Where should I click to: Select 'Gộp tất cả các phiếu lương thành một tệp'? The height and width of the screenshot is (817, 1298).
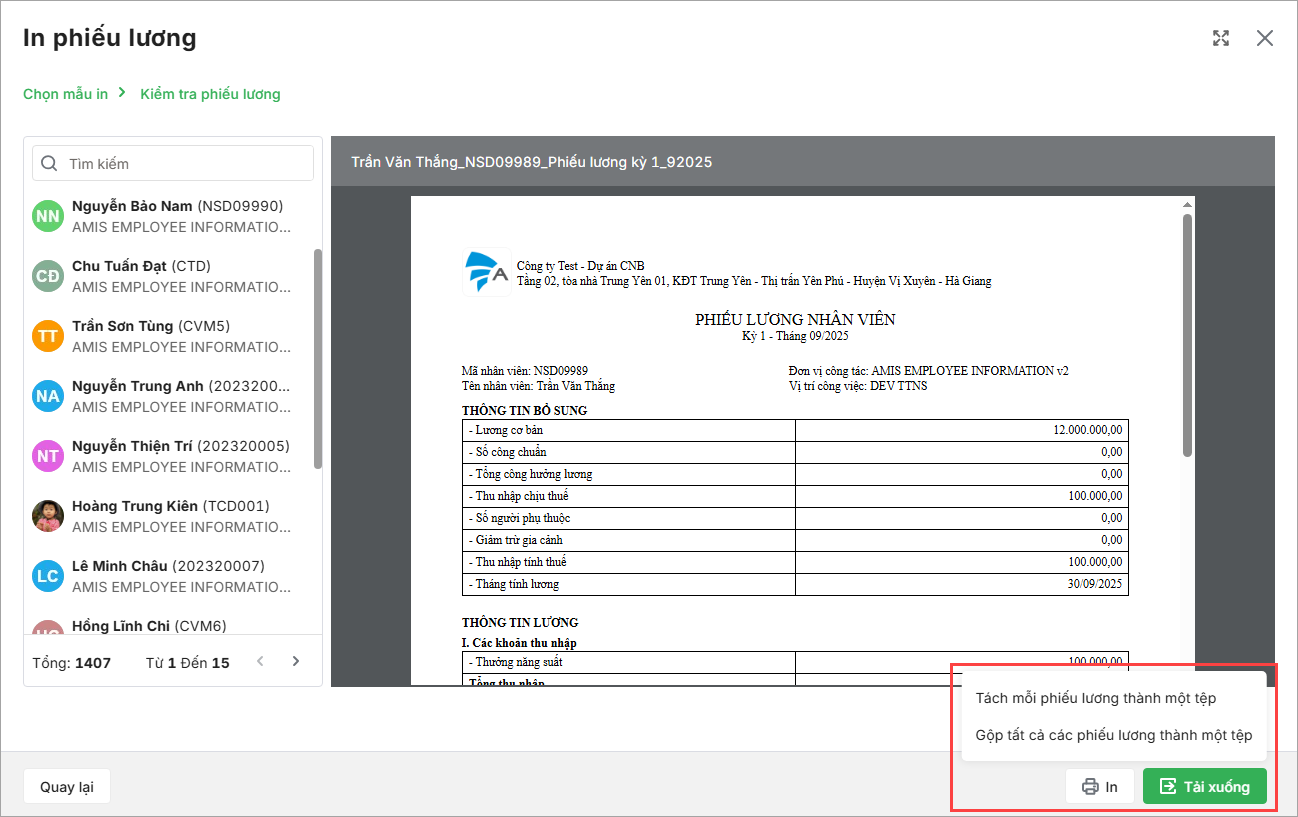click(x=1113, y=735)
